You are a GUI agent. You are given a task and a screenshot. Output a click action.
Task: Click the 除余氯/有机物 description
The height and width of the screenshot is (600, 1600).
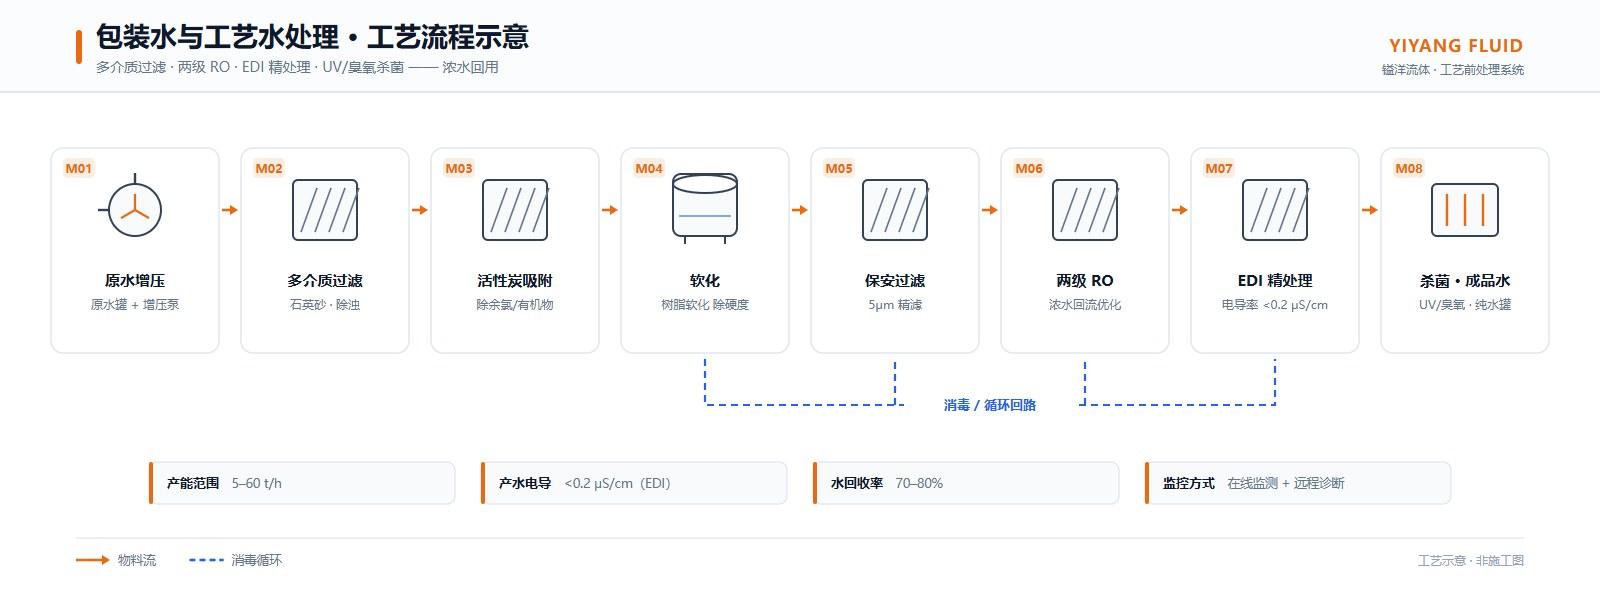pos(515,305)
